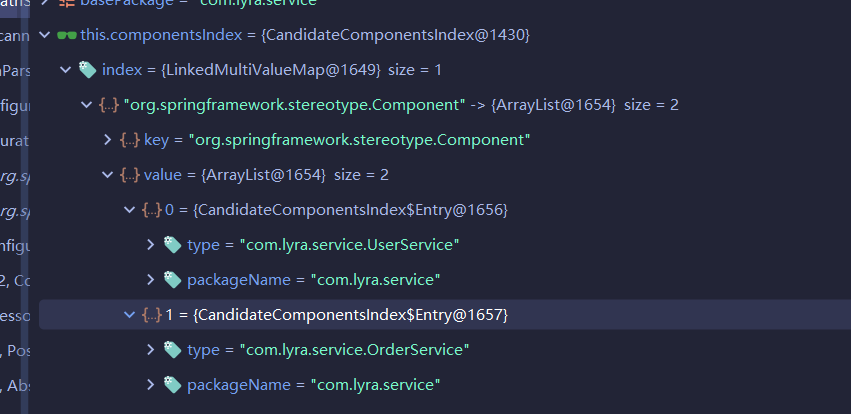Click the tag icon for the OrderService type field
This screenshot has height=414, width=851.
click(172, 350)
